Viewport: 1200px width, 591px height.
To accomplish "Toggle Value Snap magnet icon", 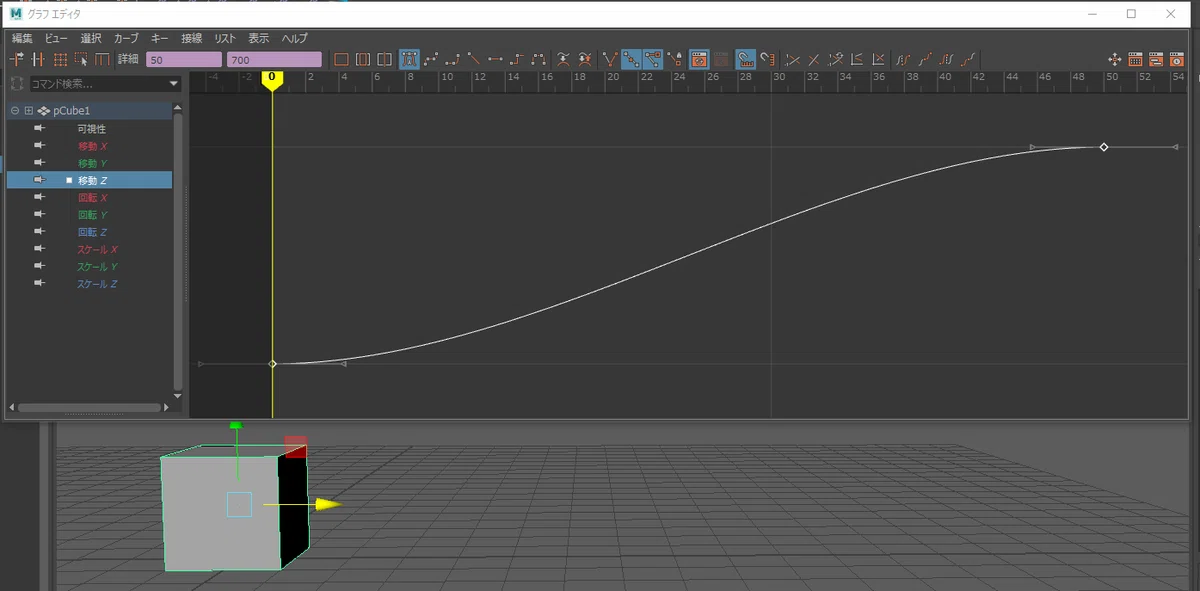I will (x=768, y=59).
